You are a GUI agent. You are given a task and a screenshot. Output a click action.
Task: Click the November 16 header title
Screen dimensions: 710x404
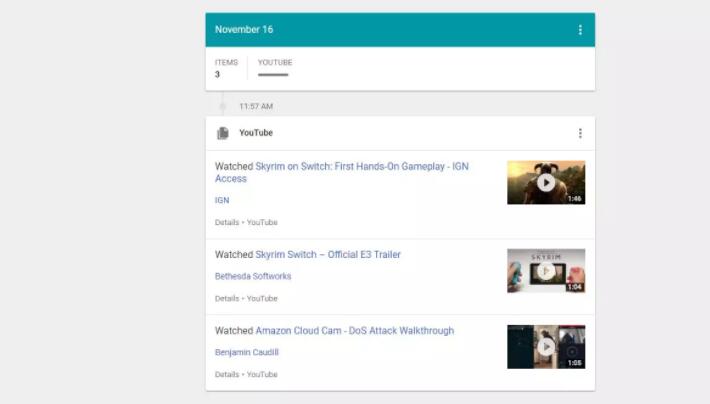(x=244, y=29)
